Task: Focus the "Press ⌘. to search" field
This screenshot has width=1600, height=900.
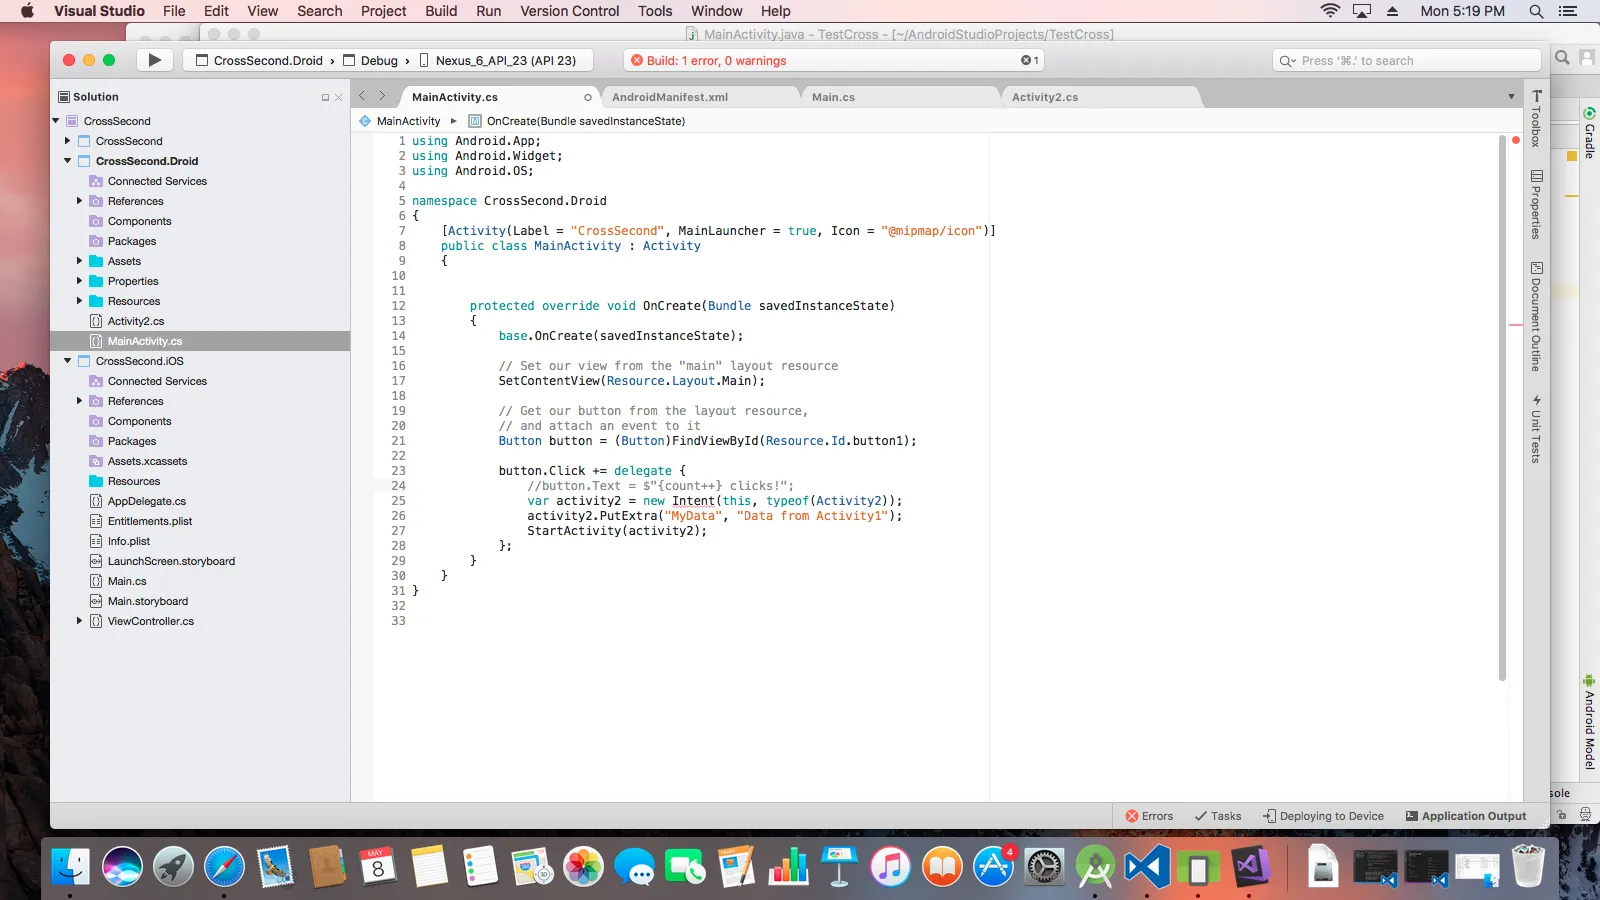Action: point(1406,60)
